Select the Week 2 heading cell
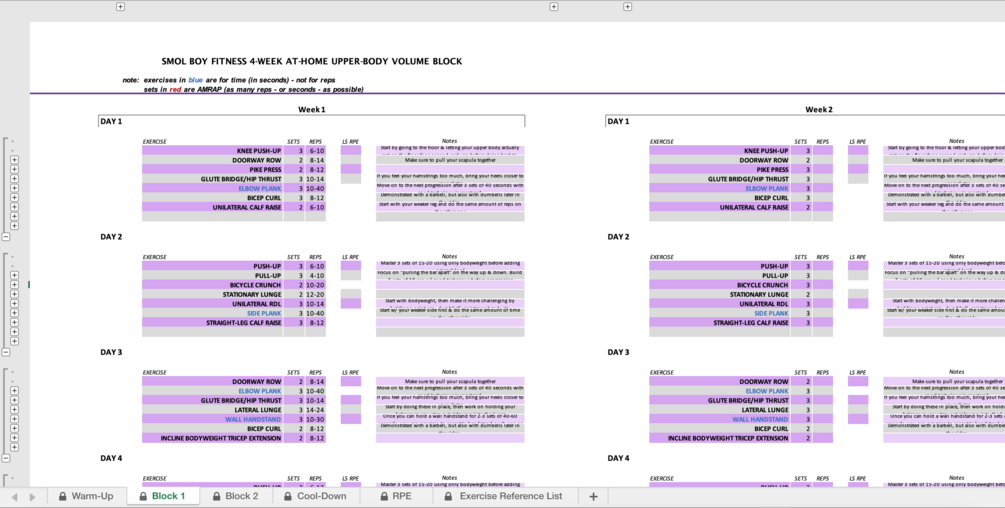This screenshot has height=508, width=1005. [818, 110]
